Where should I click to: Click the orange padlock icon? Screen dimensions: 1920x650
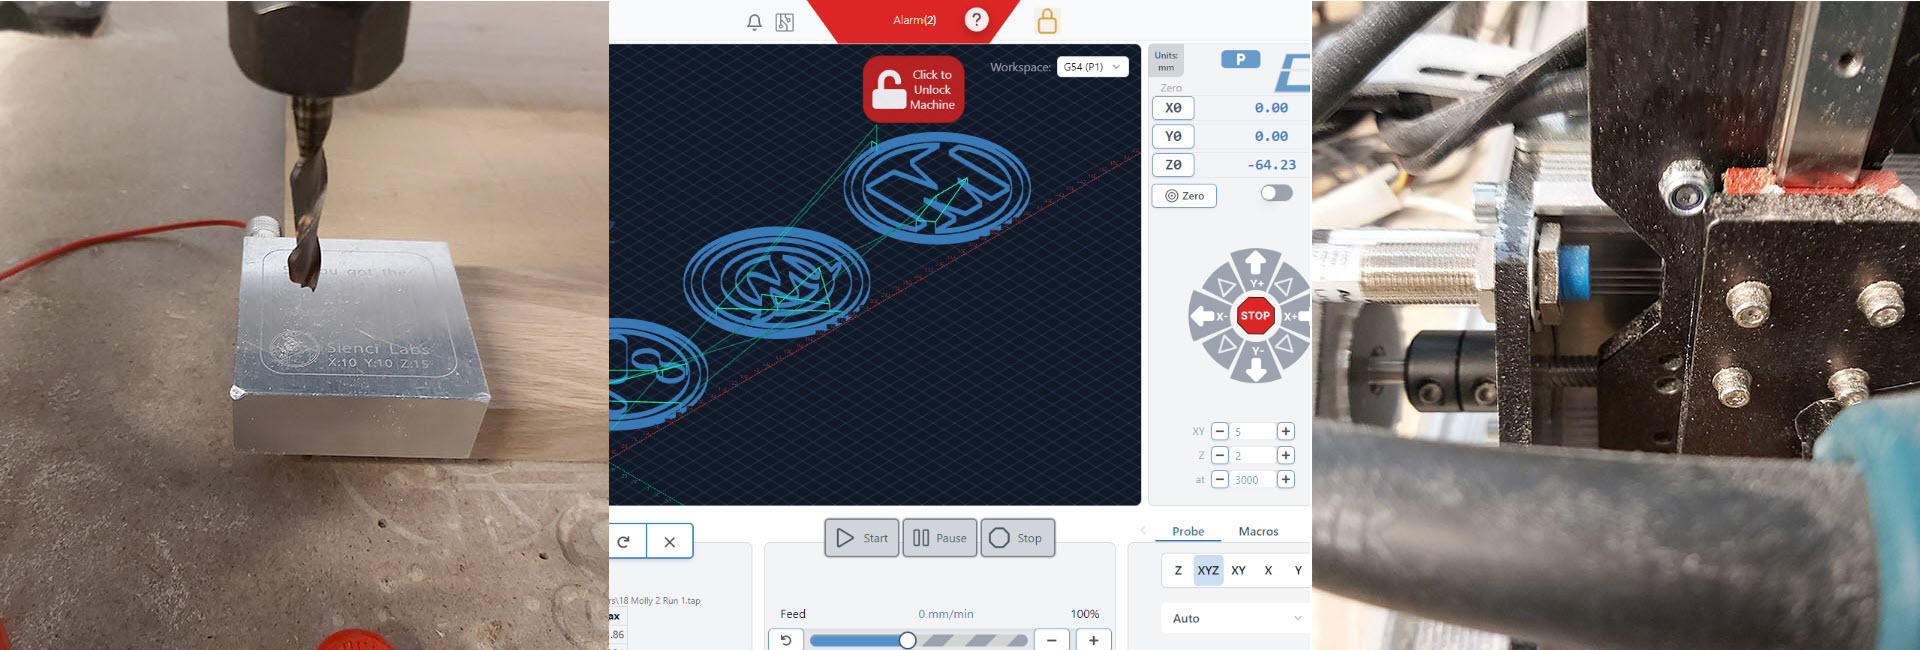tap(1047, 21)
